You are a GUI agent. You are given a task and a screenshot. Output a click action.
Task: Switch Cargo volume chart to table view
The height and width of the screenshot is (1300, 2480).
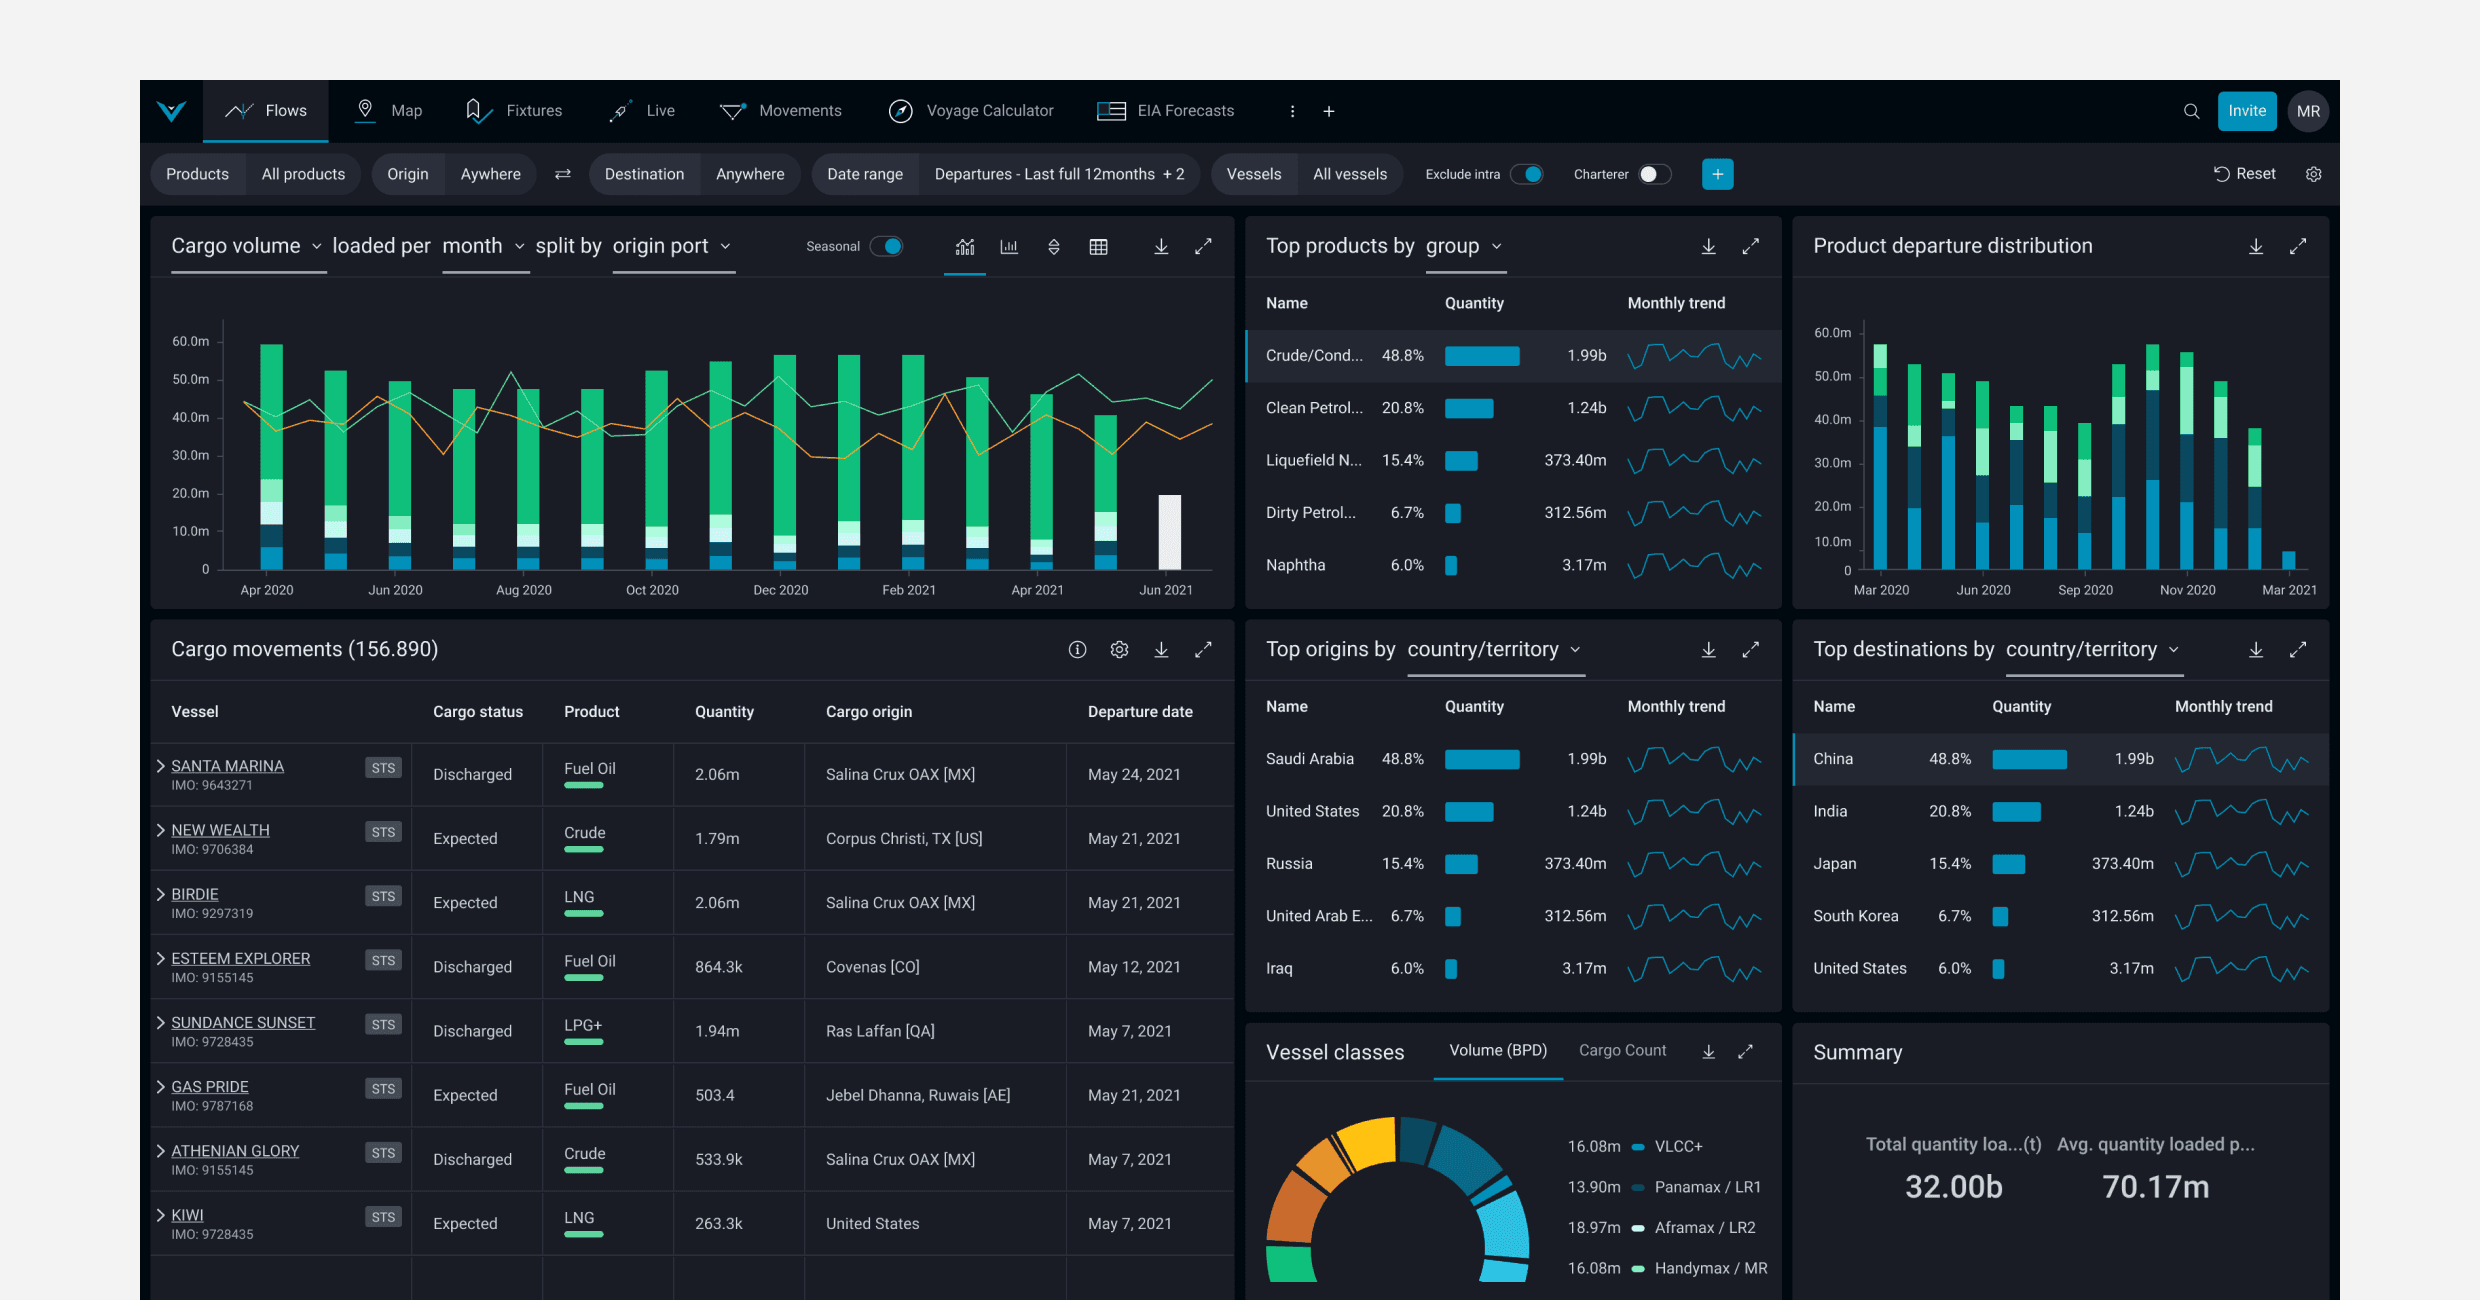point(1098,247)
